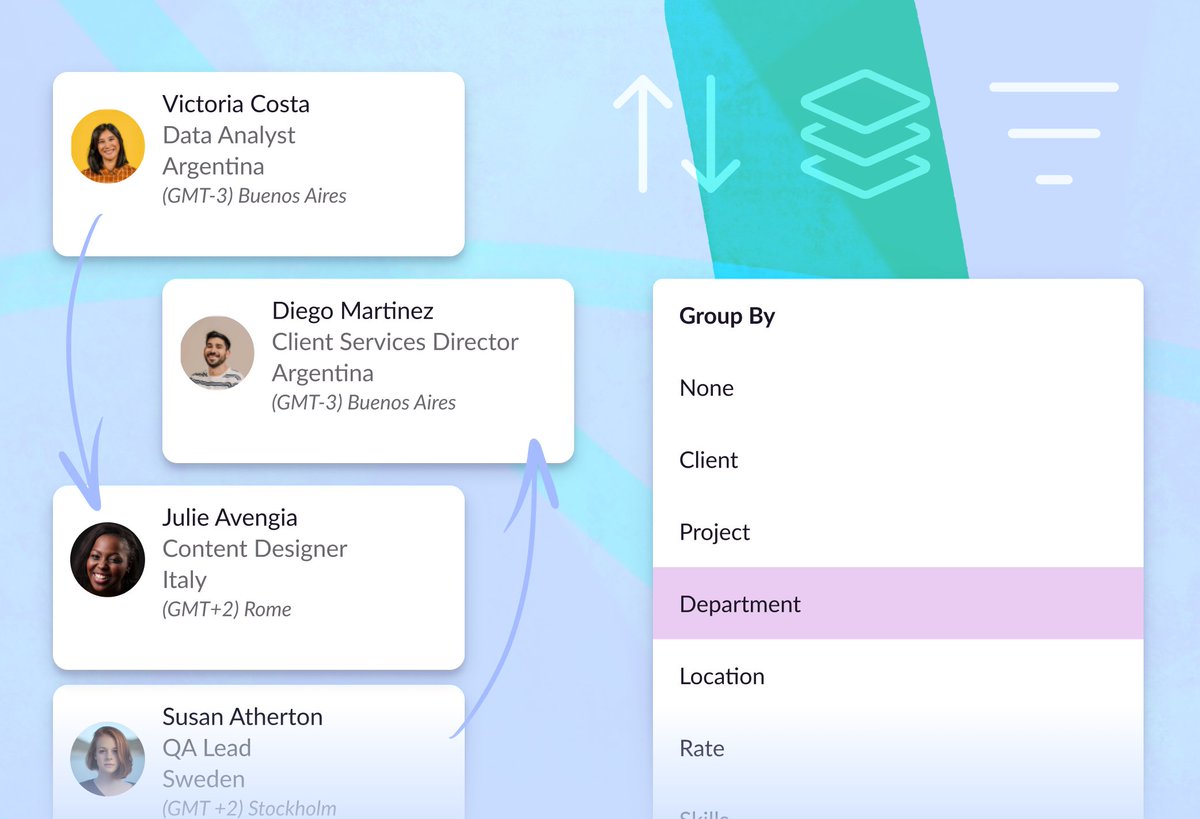Group people by Location
1200x819 pixels.
(898, 676)
